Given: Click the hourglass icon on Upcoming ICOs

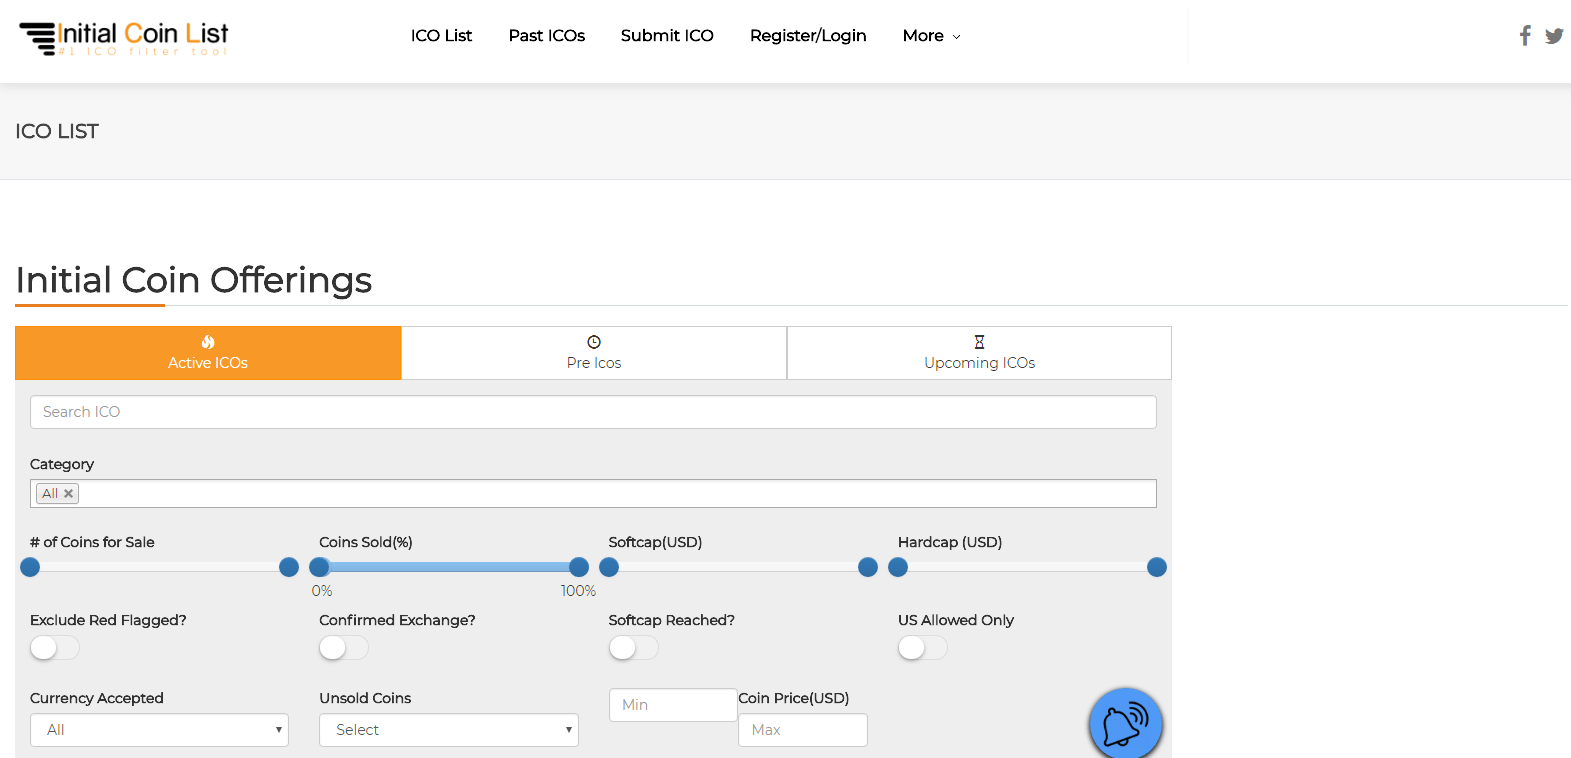Looking at the screenshot, I should pyautogui.click(x=979, y=342).
